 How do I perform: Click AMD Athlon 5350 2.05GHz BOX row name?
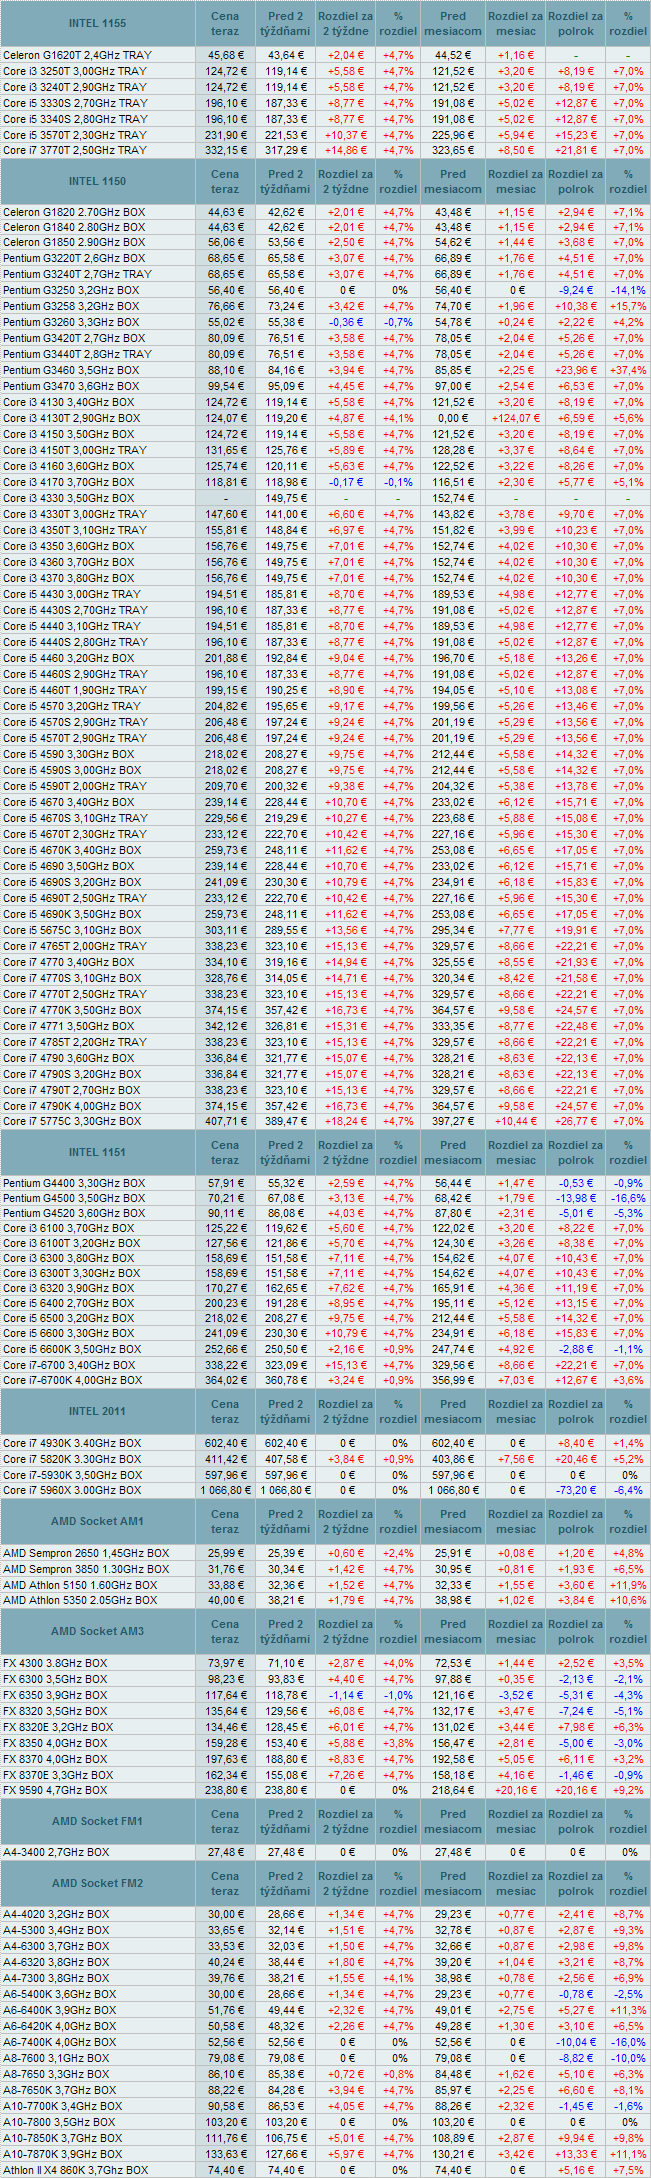[80, 1600]
